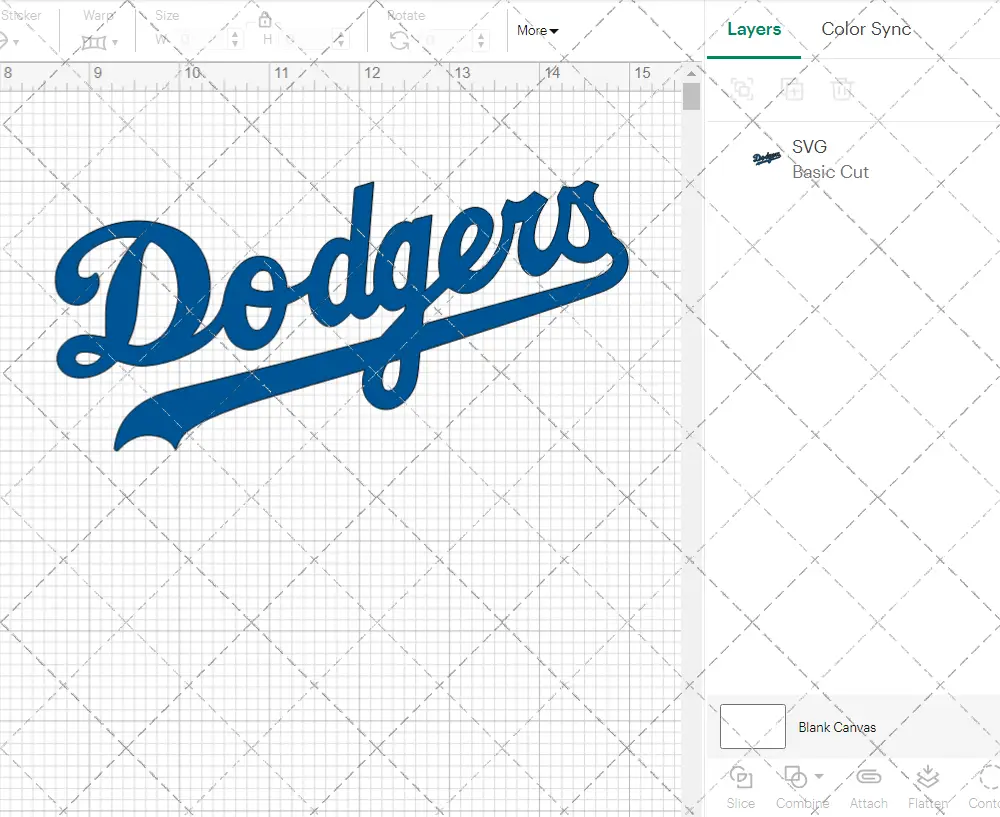Click the Rotate icon
Image resolution: width=1000 pixels, height=817 pixels.
(400, 41)
